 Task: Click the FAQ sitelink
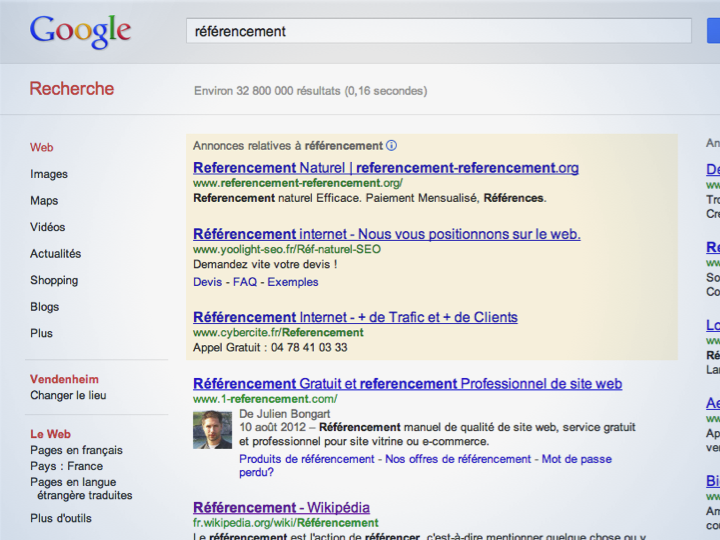245,282
